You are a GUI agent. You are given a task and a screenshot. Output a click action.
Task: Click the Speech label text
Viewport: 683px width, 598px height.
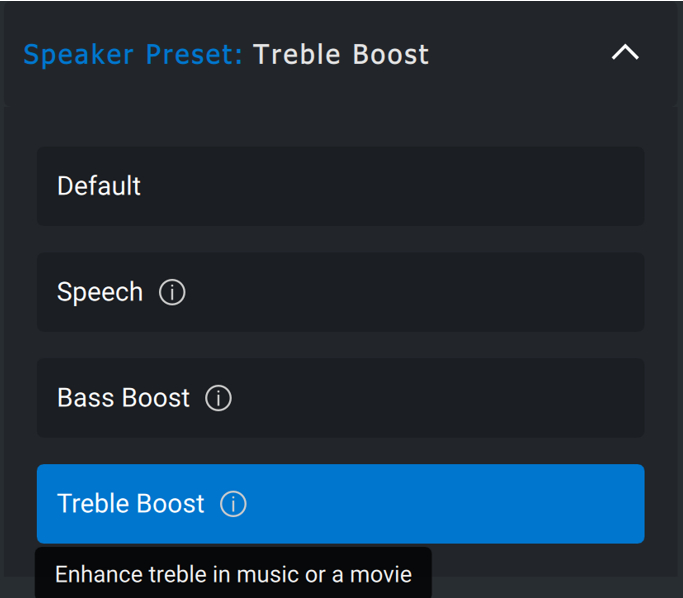click(100, 292)
